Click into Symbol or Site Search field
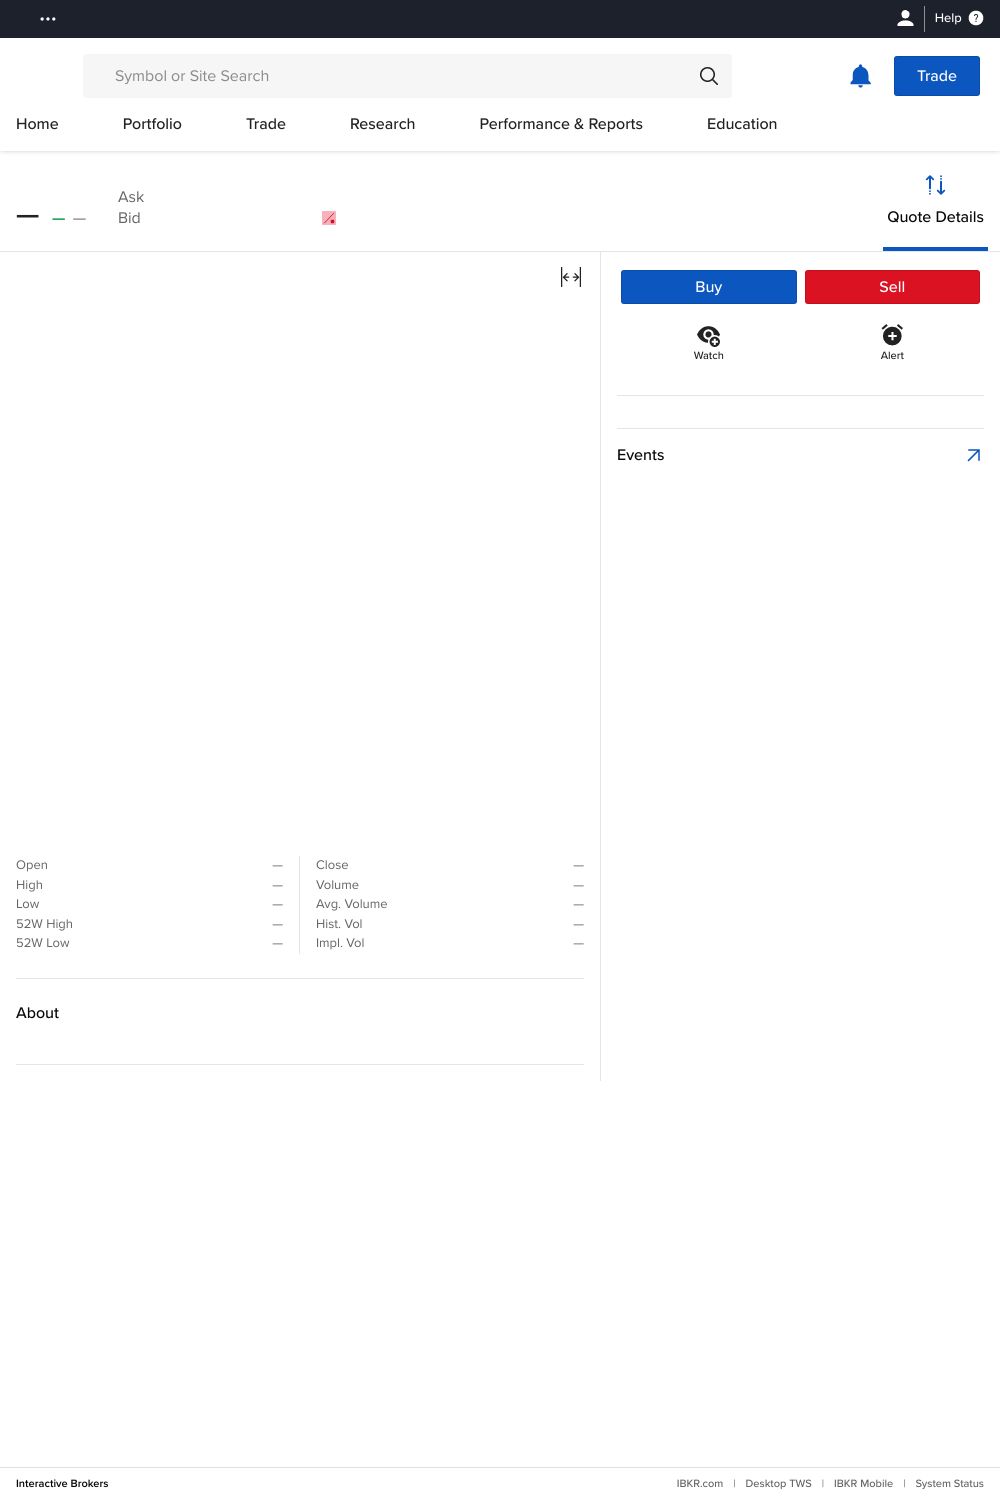Screen dimensions: 1000x1500 pos(390,76)
